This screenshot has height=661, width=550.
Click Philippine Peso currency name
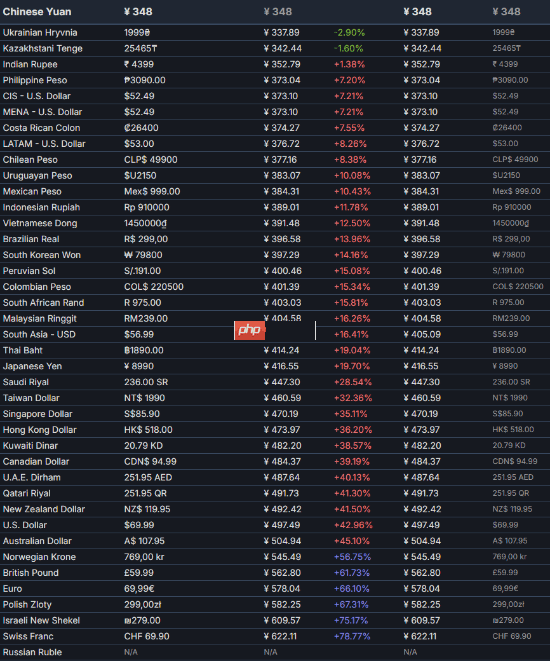[35, 80]
